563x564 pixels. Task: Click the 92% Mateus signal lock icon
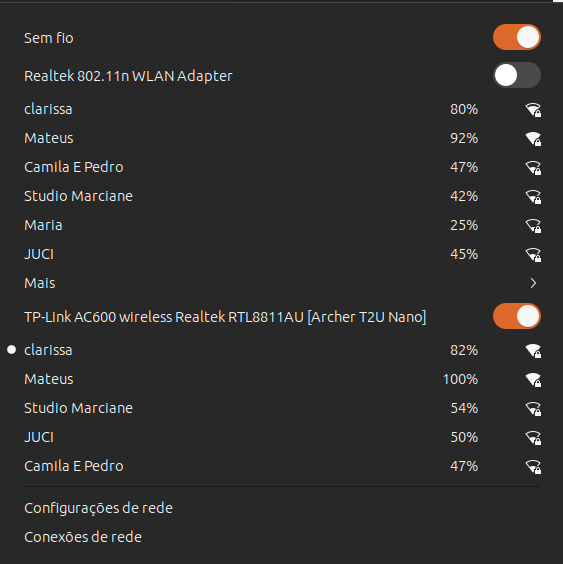click(533, 139)
